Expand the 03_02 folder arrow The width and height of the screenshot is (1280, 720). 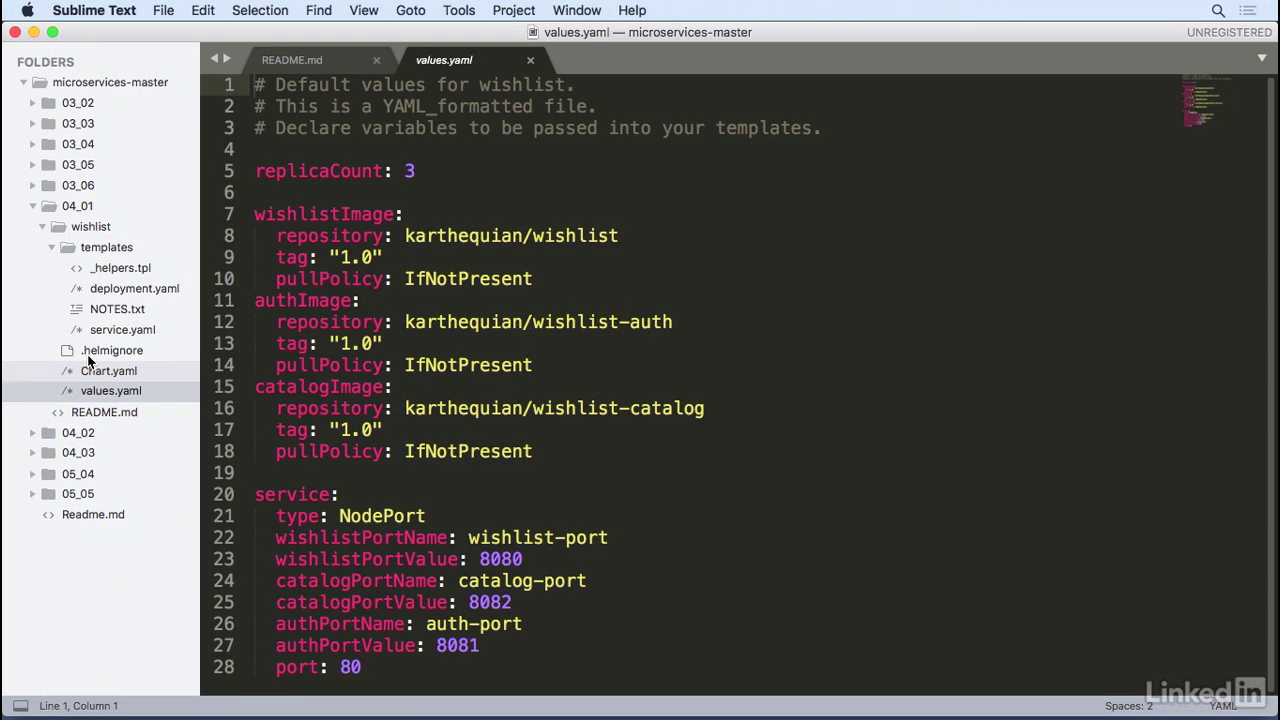(x=32, y=103)
